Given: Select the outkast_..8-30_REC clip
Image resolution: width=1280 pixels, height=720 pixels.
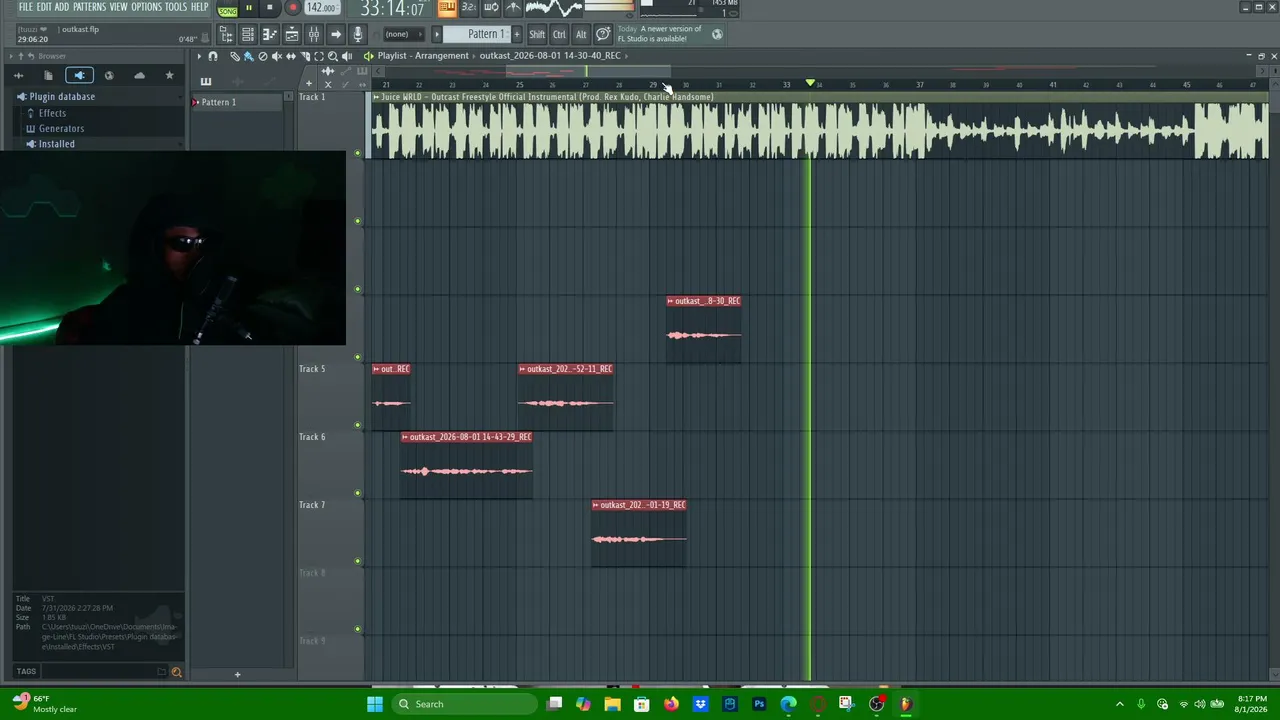Looking at the screenshot, I should pos(704,329).
